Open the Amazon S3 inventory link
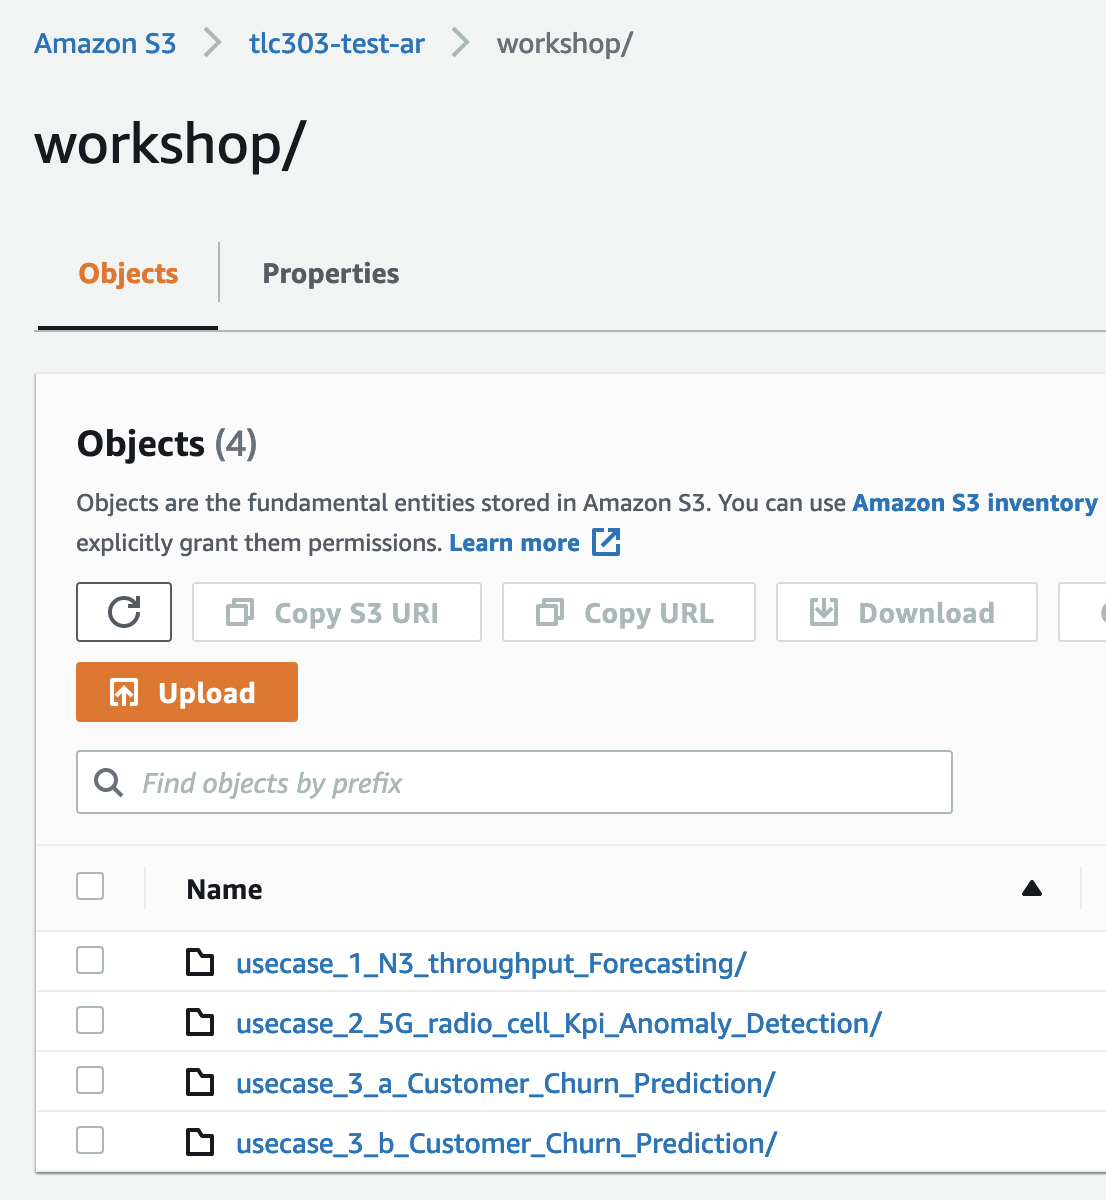Viewport: 1106px width, 1200px height. click(975, 503)
